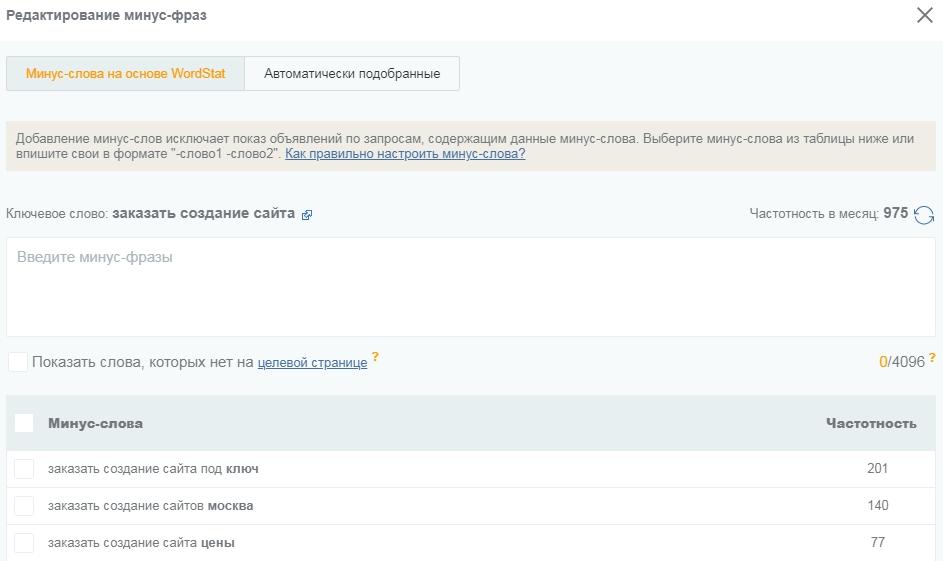
Task: Open the external link icon beside the keyword
Action: point(307,215)
